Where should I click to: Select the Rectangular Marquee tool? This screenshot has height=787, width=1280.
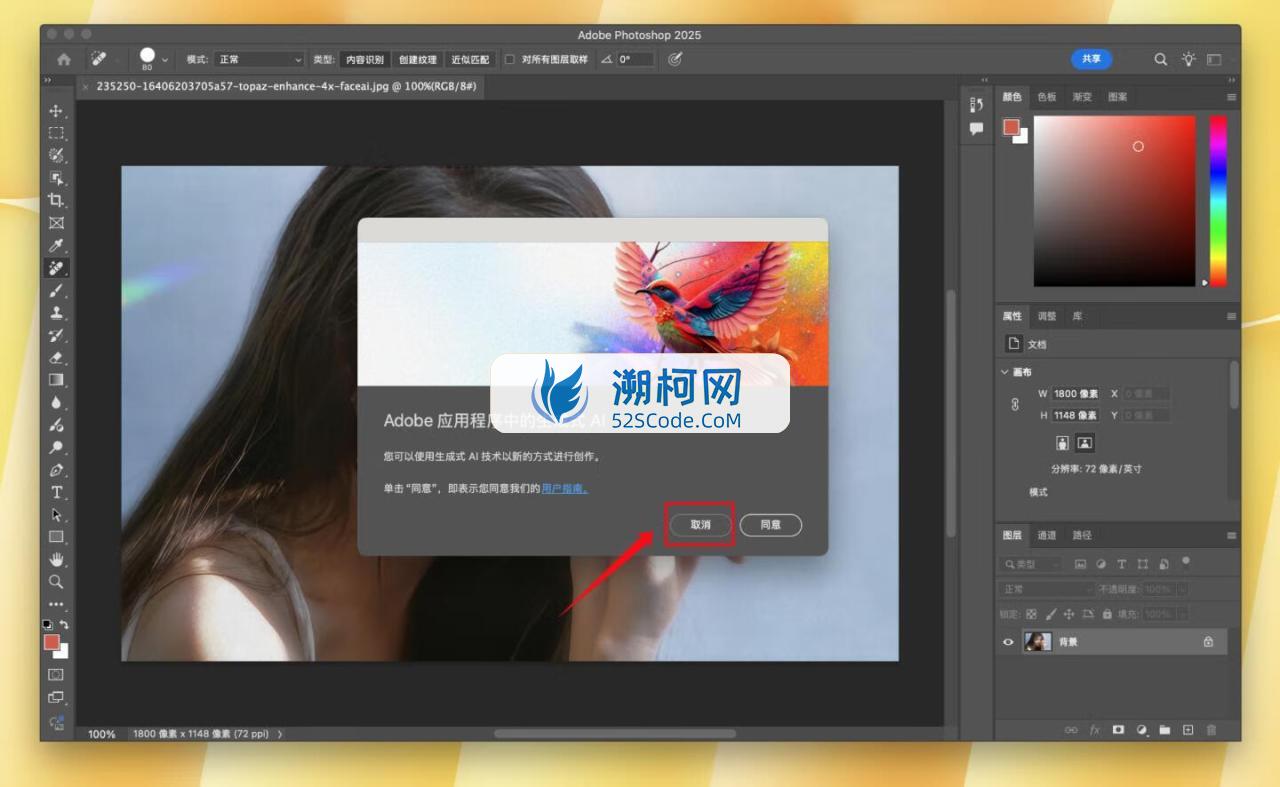point(56,132)
